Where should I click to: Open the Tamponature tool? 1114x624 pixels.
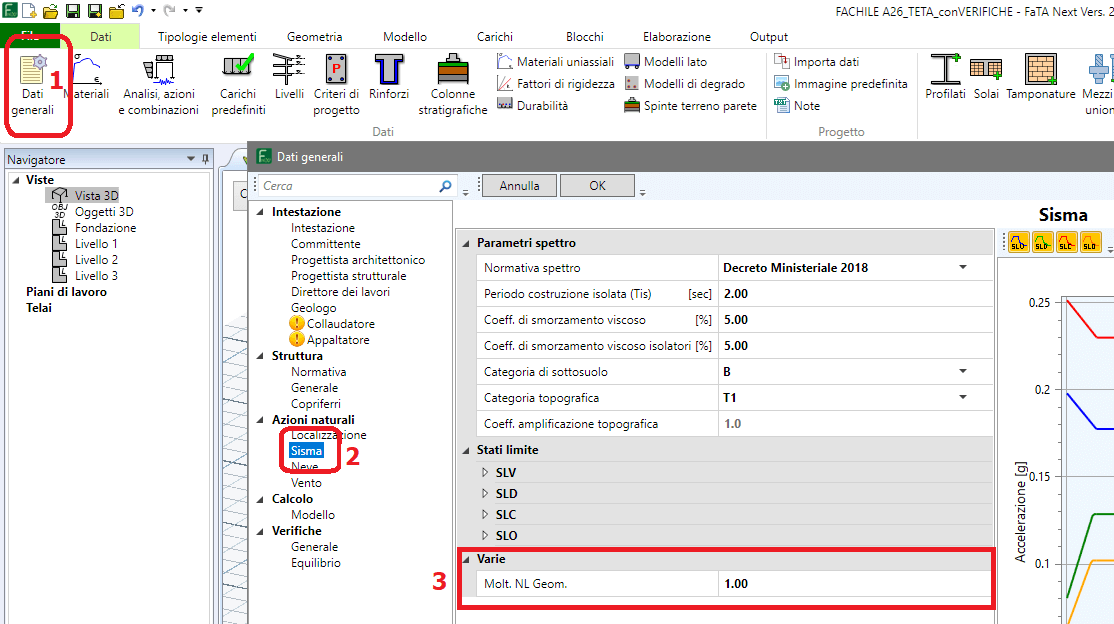[1041, 77]
